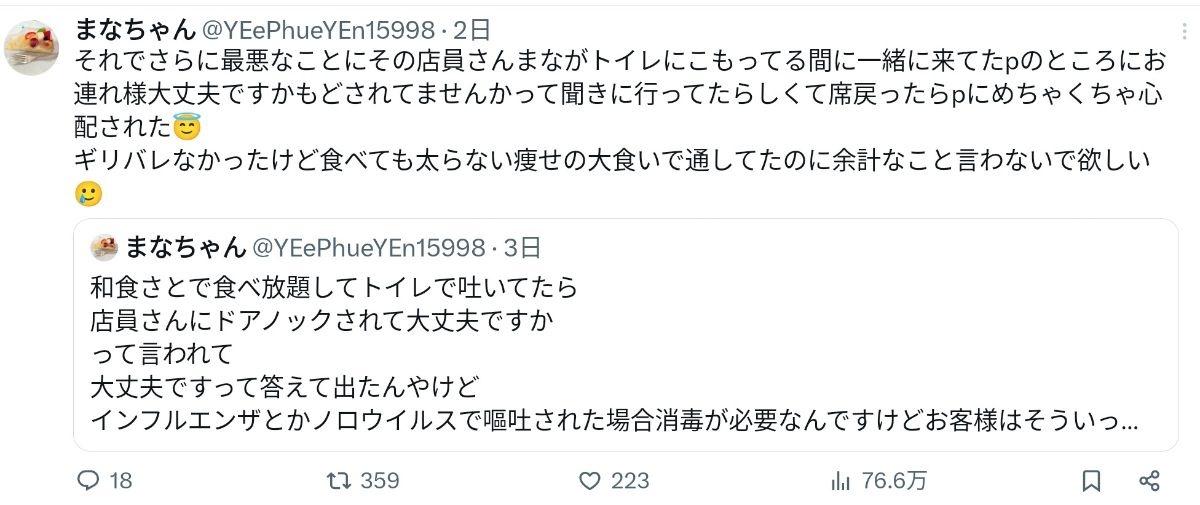Bookmark this tweet
Screen dimensions: 1200x505
[1091, 481]
